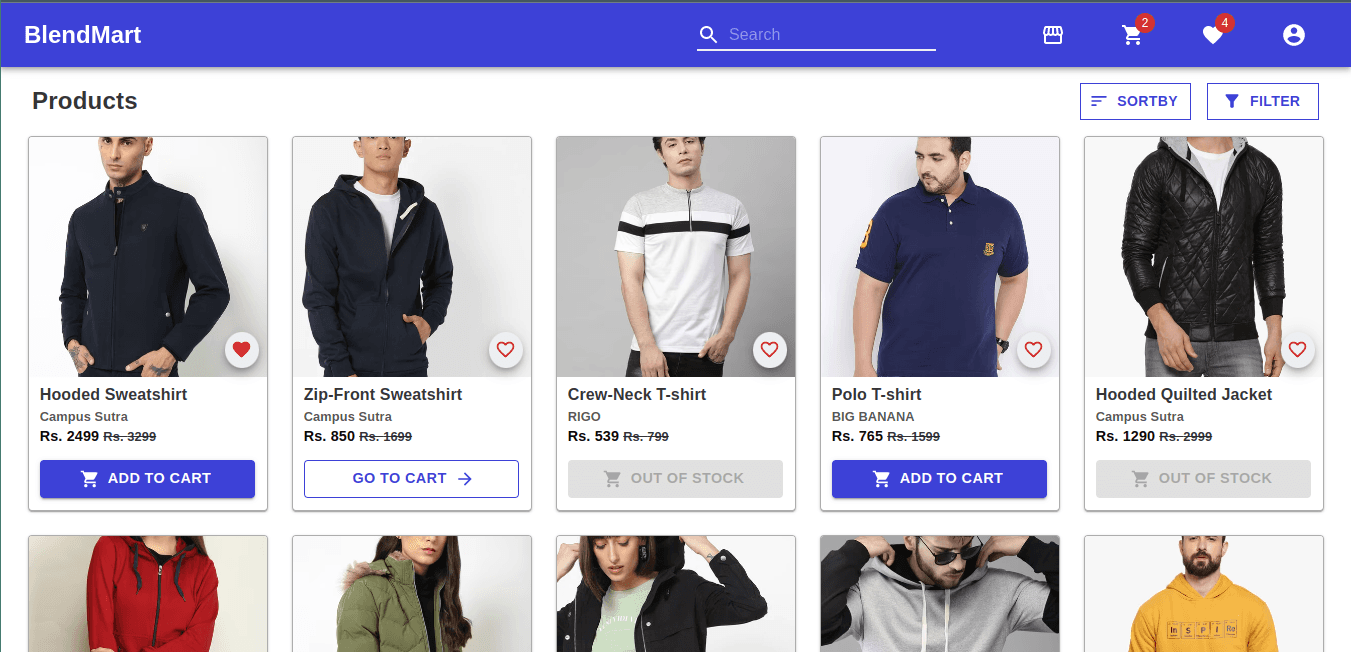Toggle wishlist heart on Crew-Neck T-shirt
This screenshot has width=1351, height=652.
pos(769,350)
